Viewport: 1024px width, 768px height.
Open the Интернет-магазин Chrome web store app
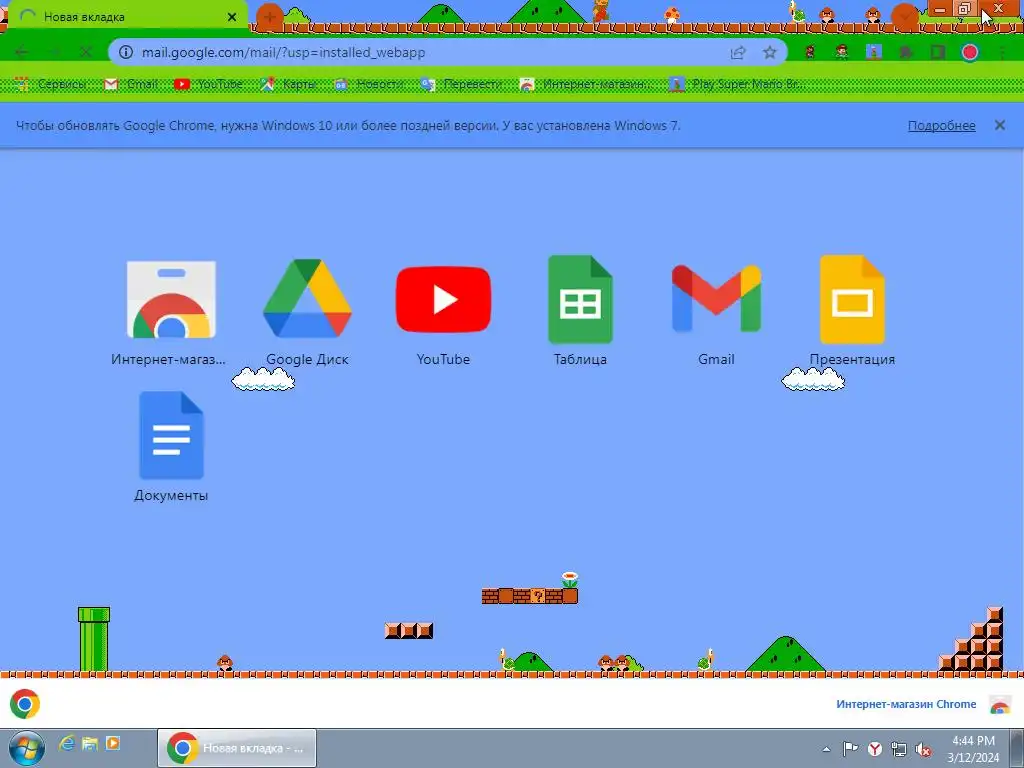pos(171,300)
